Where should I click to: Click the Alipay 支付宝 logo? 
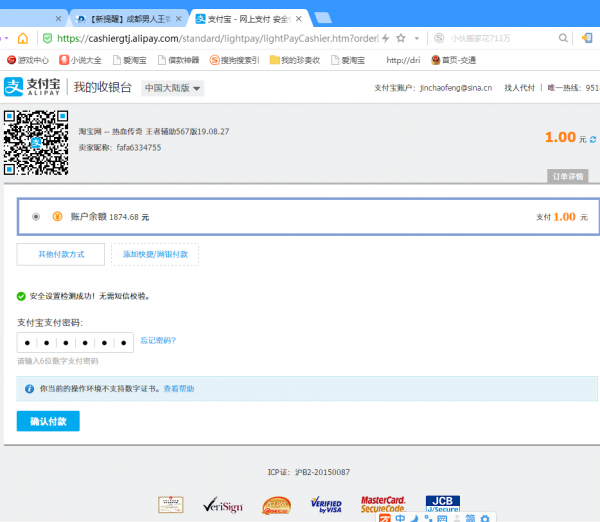[x=32, y=87]
